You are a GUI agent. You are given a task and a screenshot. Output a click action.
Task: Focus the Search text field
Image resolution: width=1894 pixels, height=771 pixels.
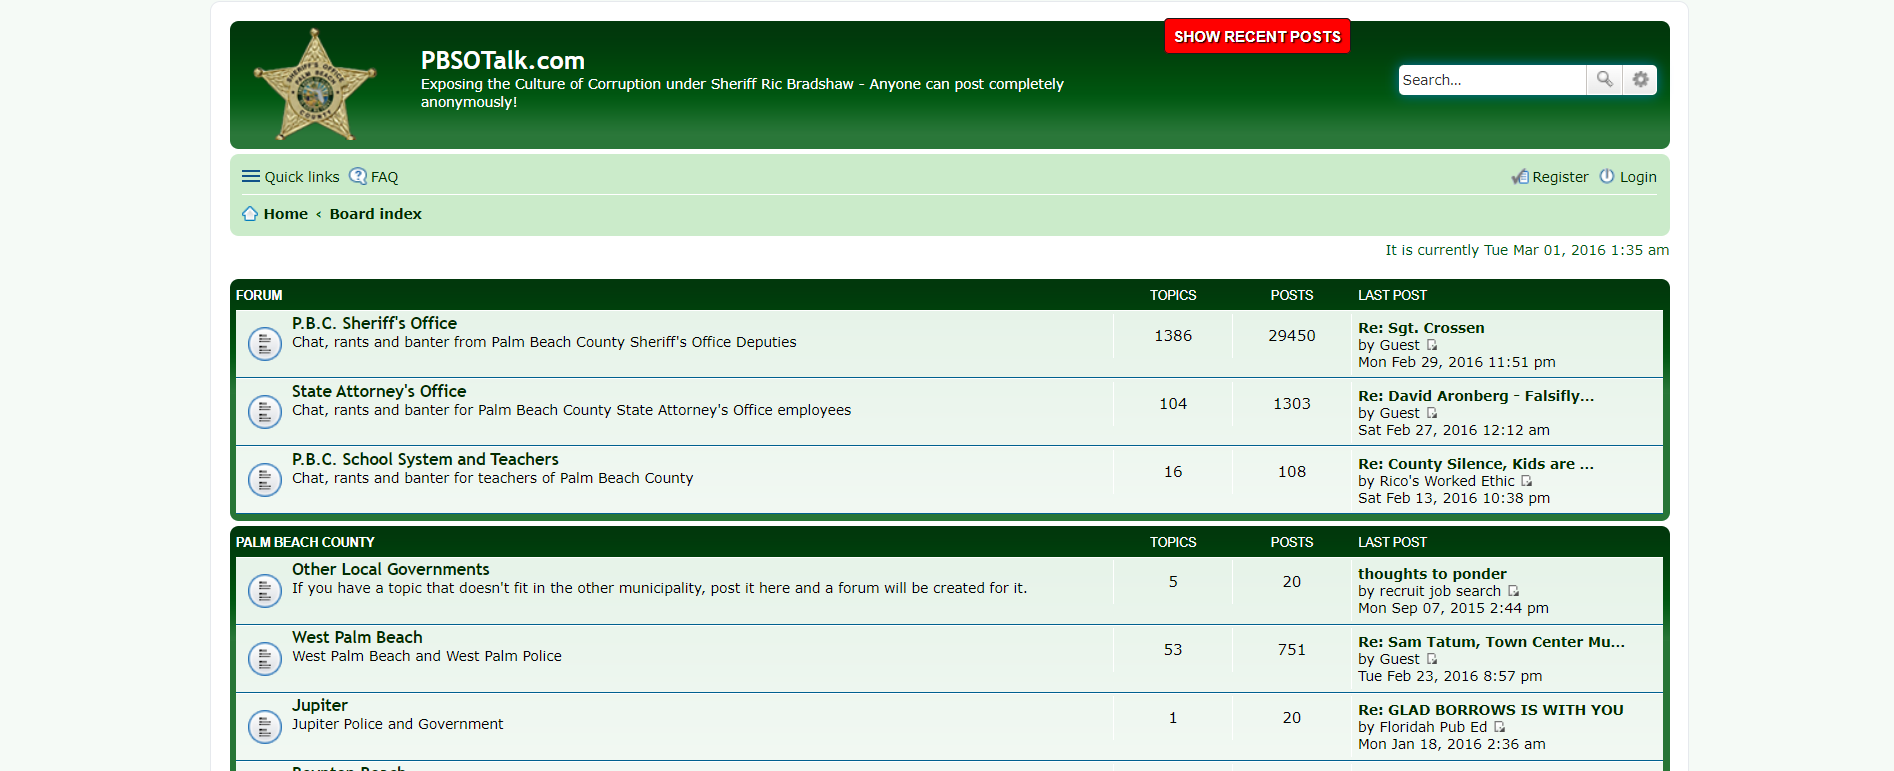tap(1491, 80)
